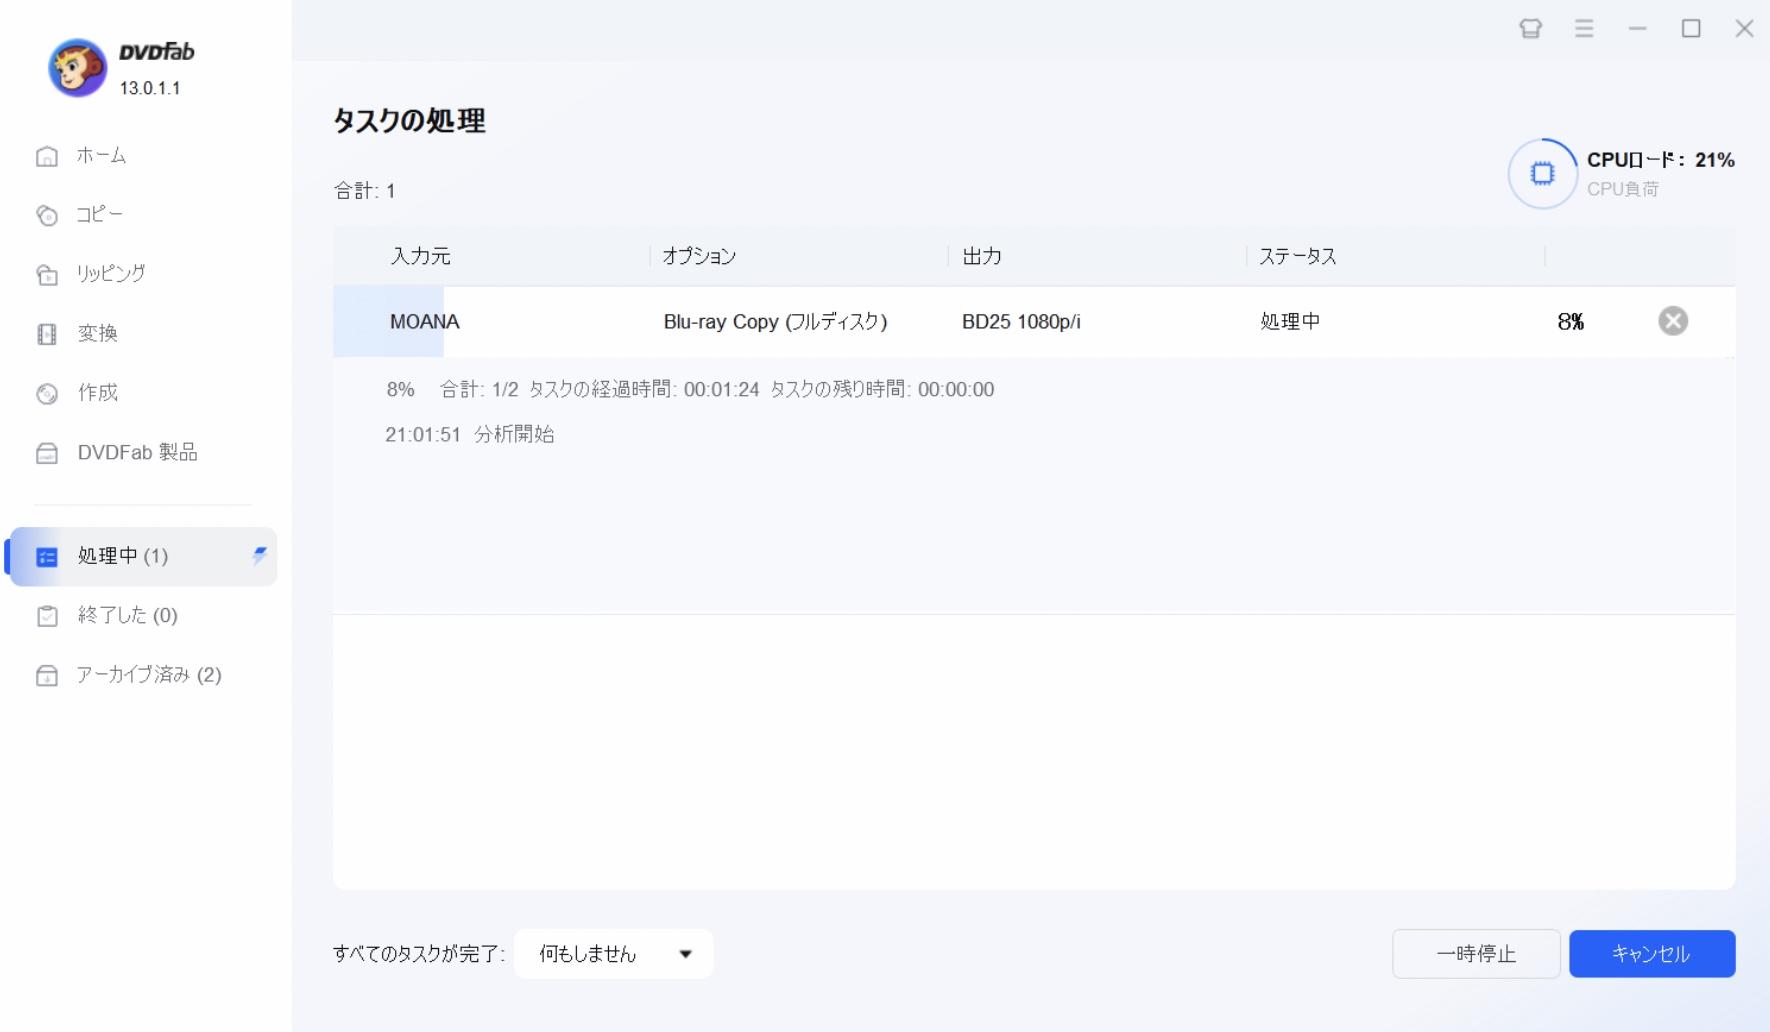Viewport: 1770px width, 1032px height.
Task: Click the Blu-ray Copy (フルディスク) option cell
Action: pyautogui.click(x=776, y=322)
